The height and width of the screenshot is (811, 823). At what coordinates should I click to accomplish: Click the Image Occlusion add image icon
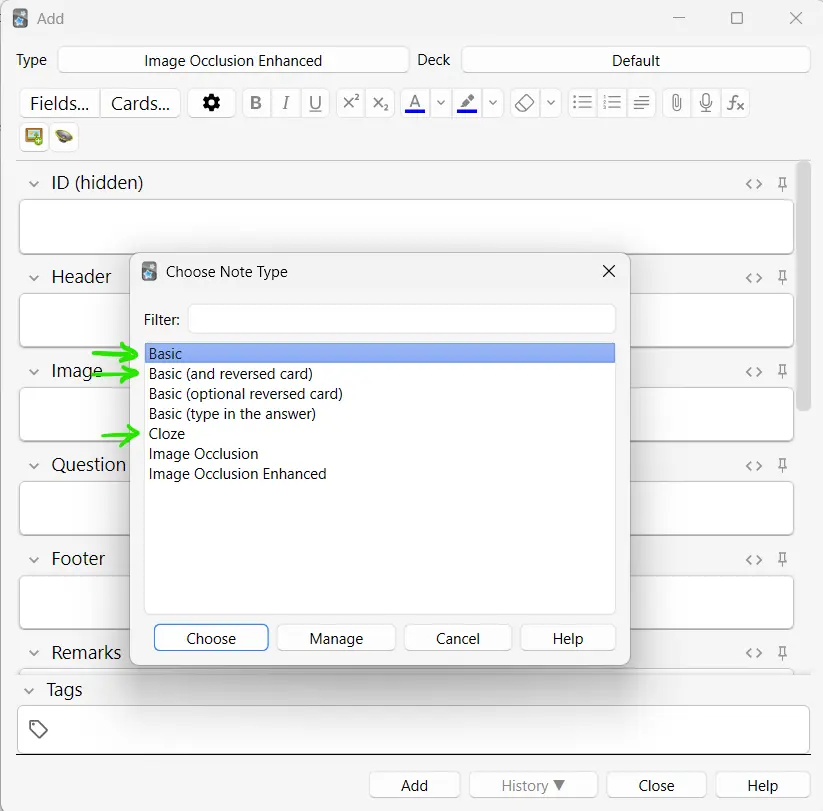(x=34, y=137)
